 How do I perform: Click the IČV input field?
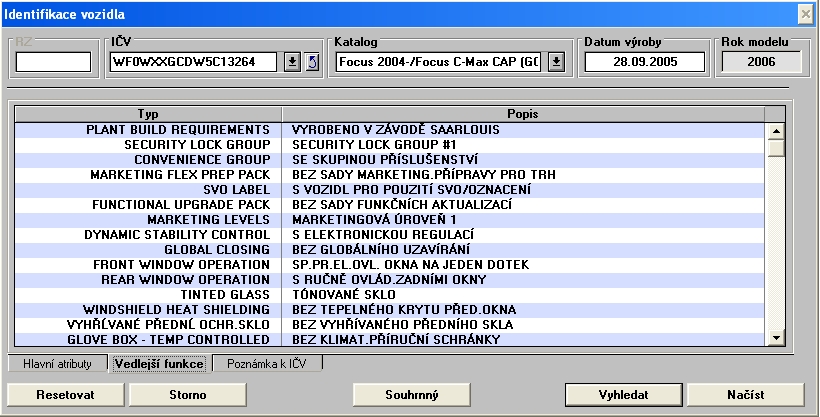pos(195,62)
